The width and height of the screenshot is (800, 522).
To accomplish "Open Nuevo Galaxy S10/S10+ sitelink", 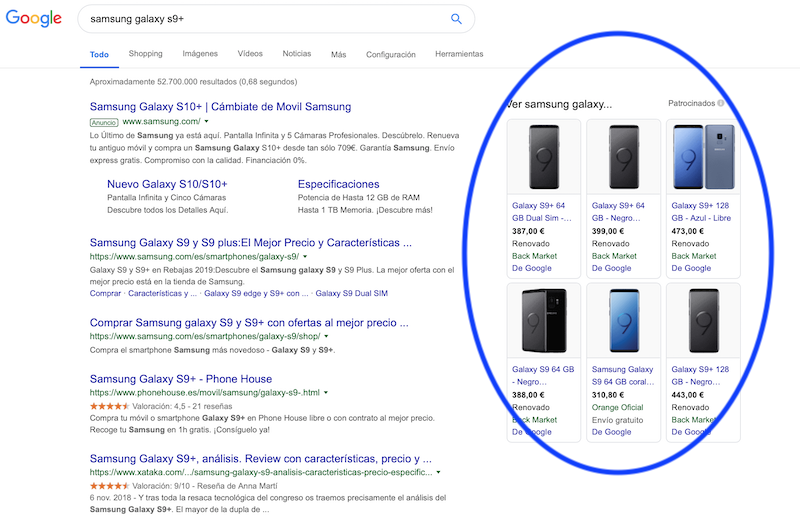I will click(x=167, y=184).
